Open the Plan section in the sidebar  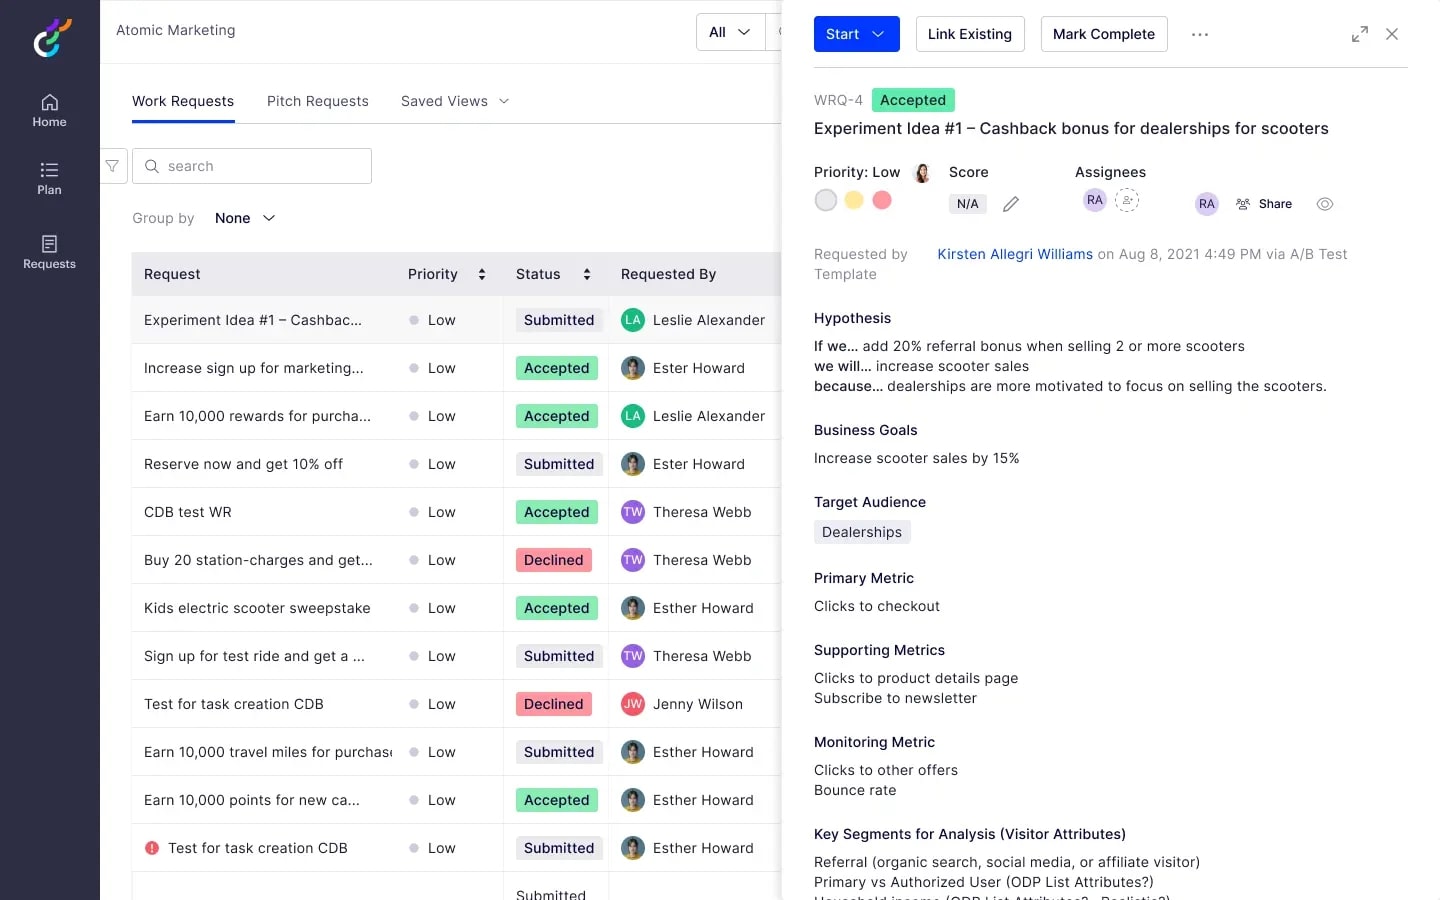pyautogui.click(x=49, y=178)
